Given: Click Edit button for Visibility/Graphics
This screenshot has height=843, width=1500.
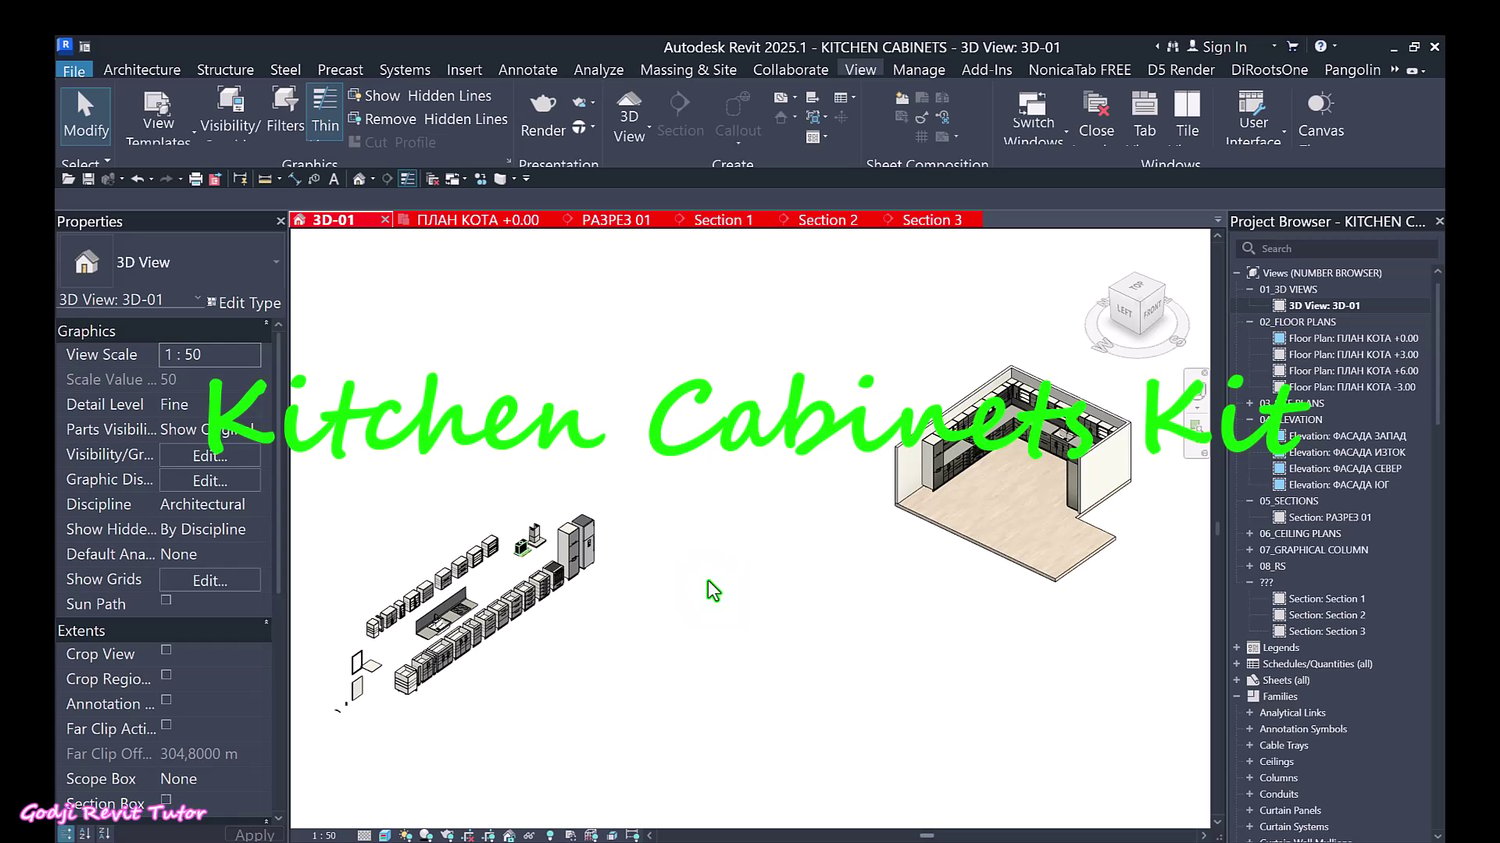Looking at the screenshot, I should 210,455.
